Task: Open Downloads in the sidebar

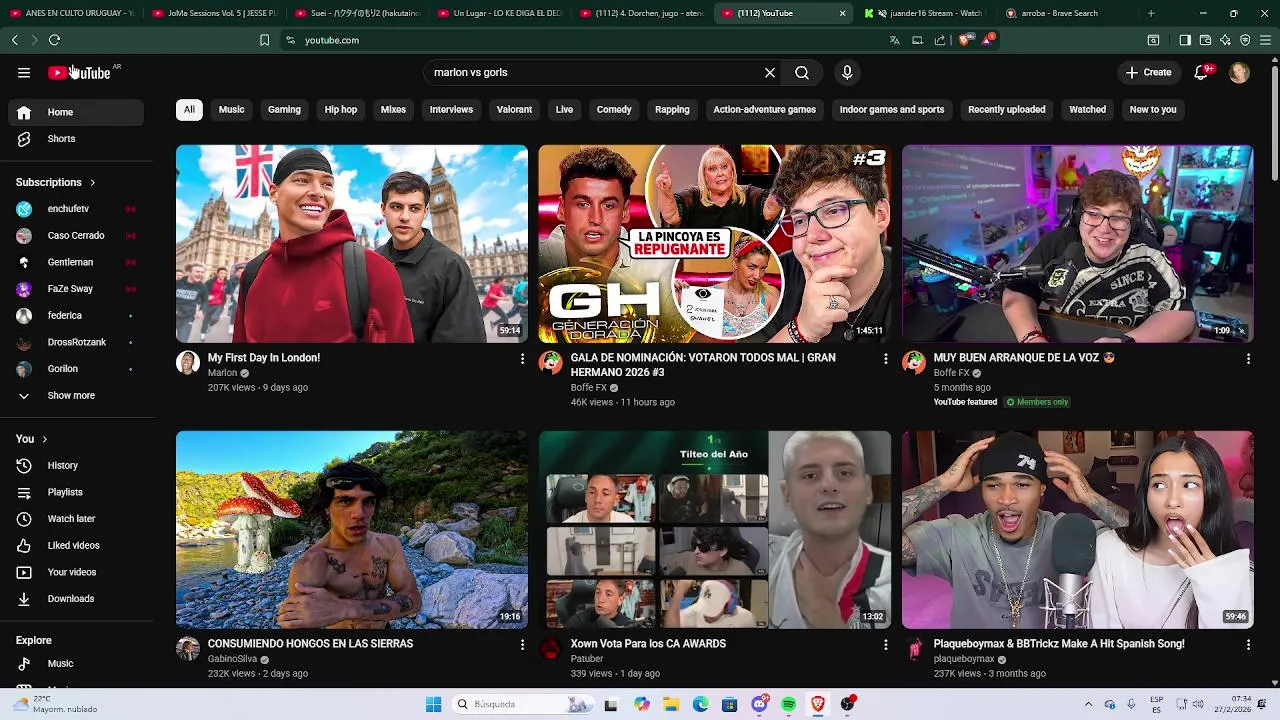Action: [x=76, y=599]
